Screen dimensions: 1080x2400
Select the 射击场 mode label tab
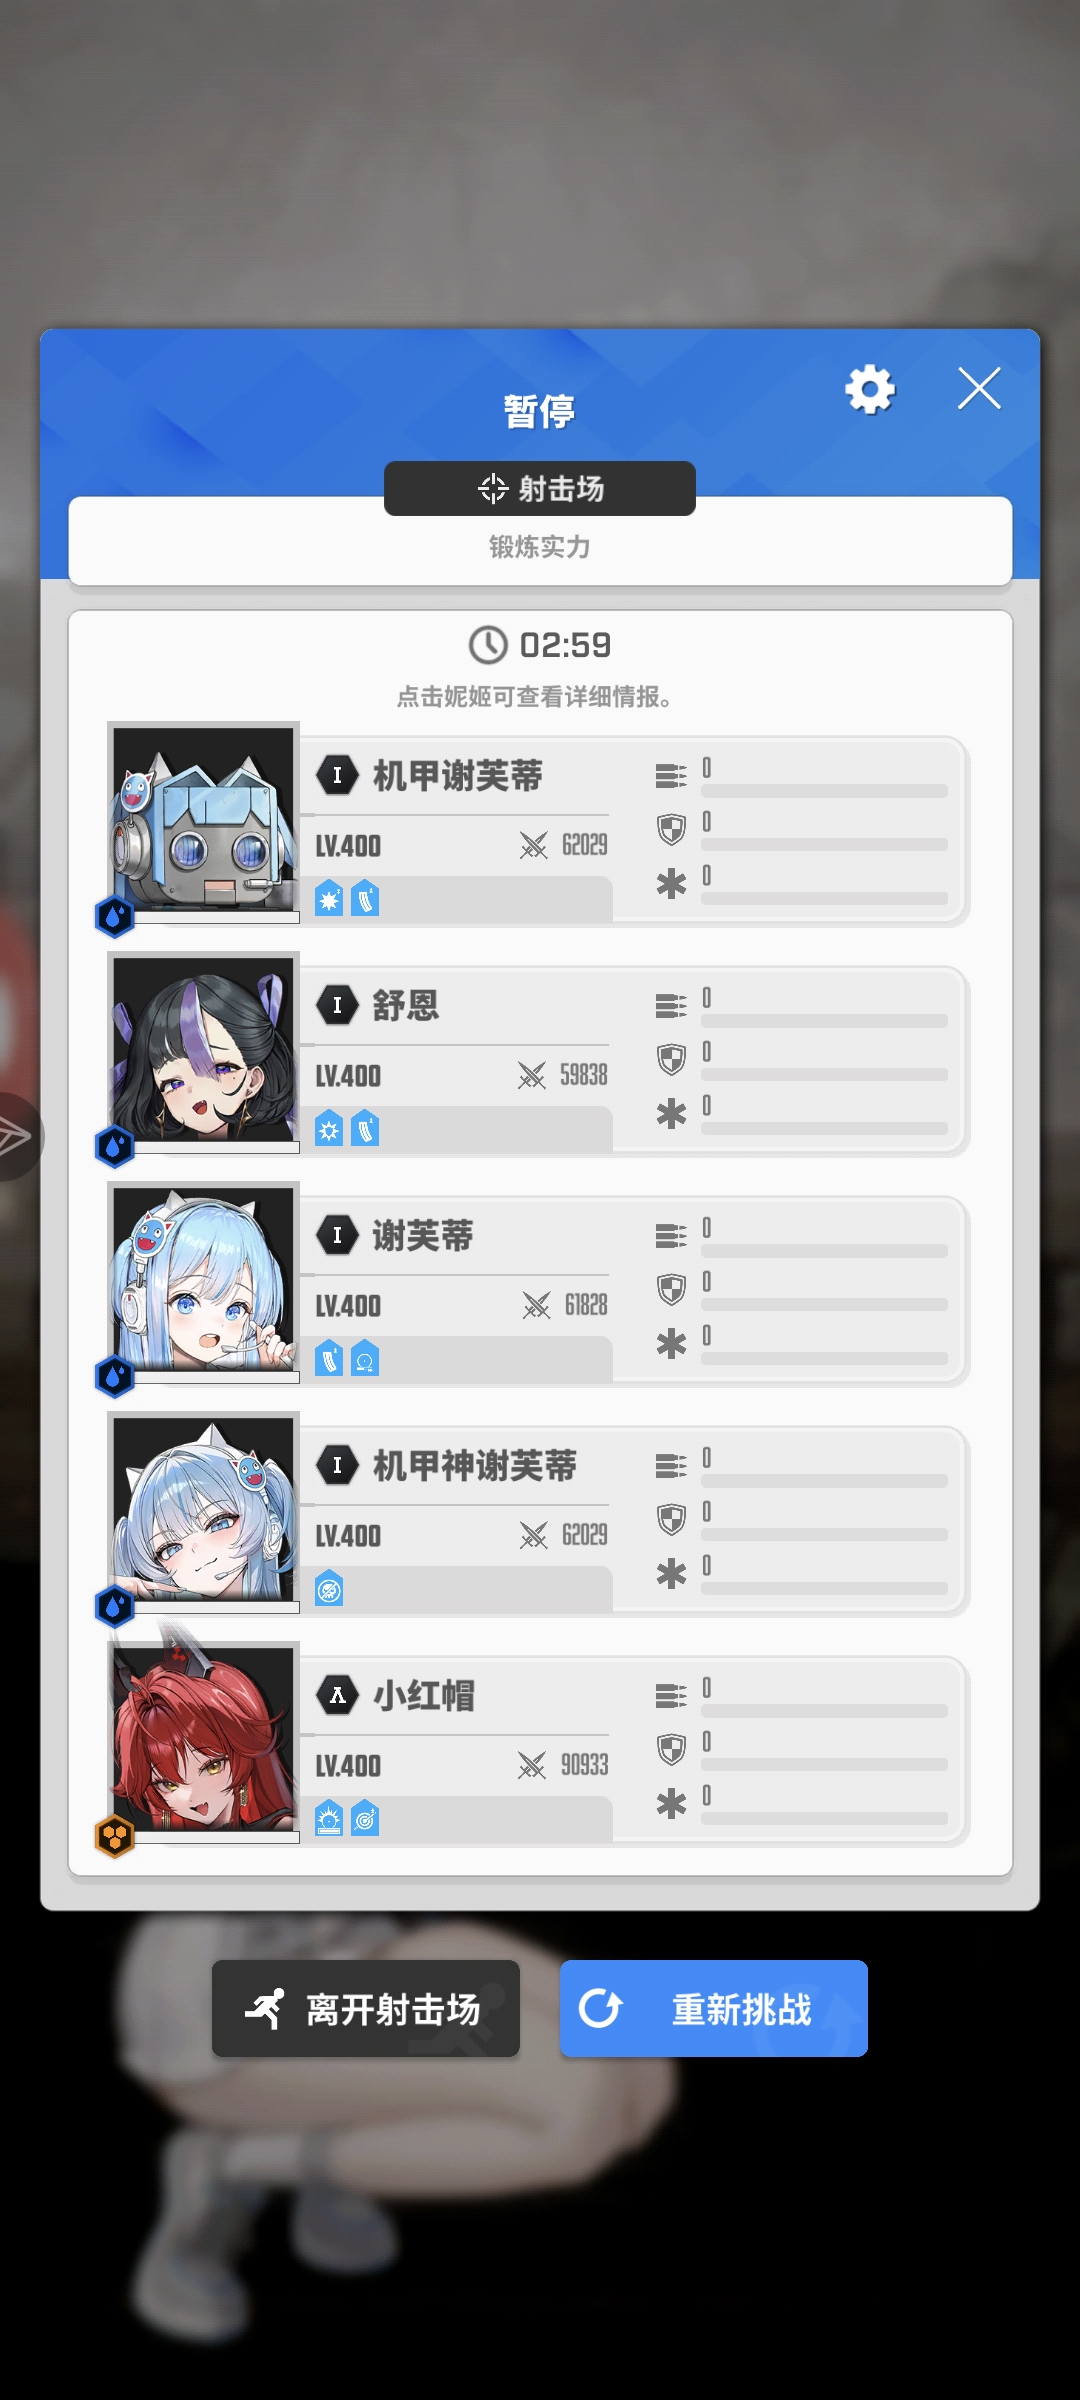540,488
